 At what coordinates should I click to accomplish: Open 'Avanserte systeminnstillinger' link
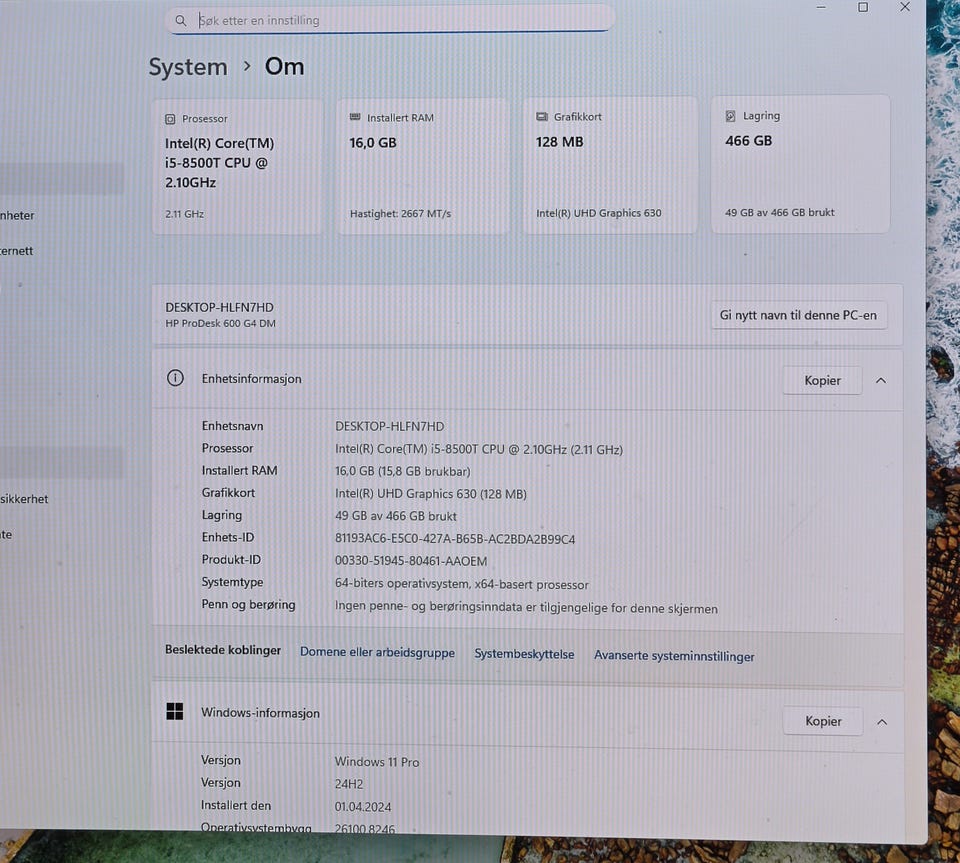click(674, 656)
